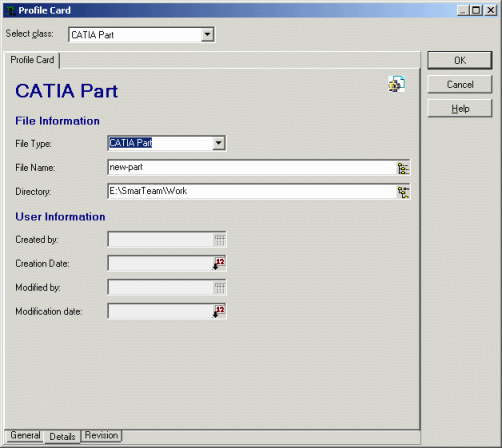Click the tree browse icon beside File Name
Screen dimensions: 502x448
(403, 168)
